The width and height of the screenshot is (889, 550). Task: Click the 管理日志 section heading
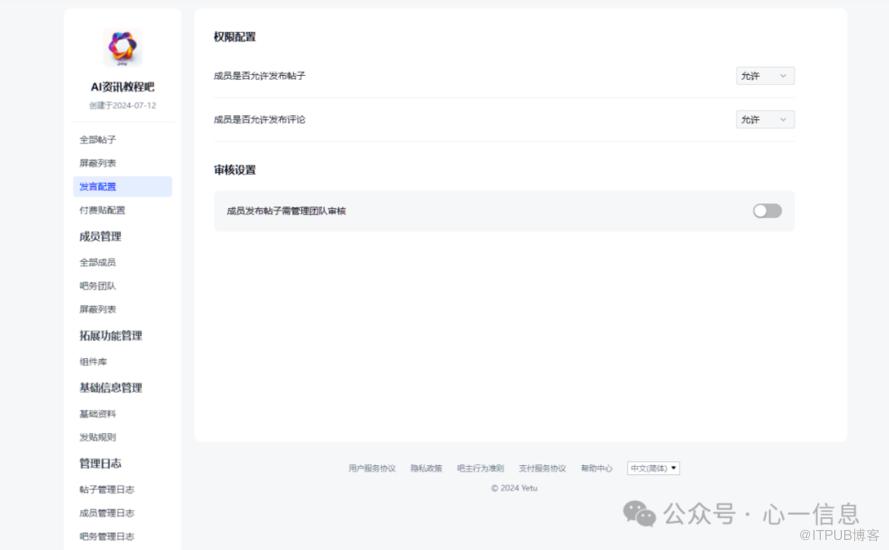point(100,463)
